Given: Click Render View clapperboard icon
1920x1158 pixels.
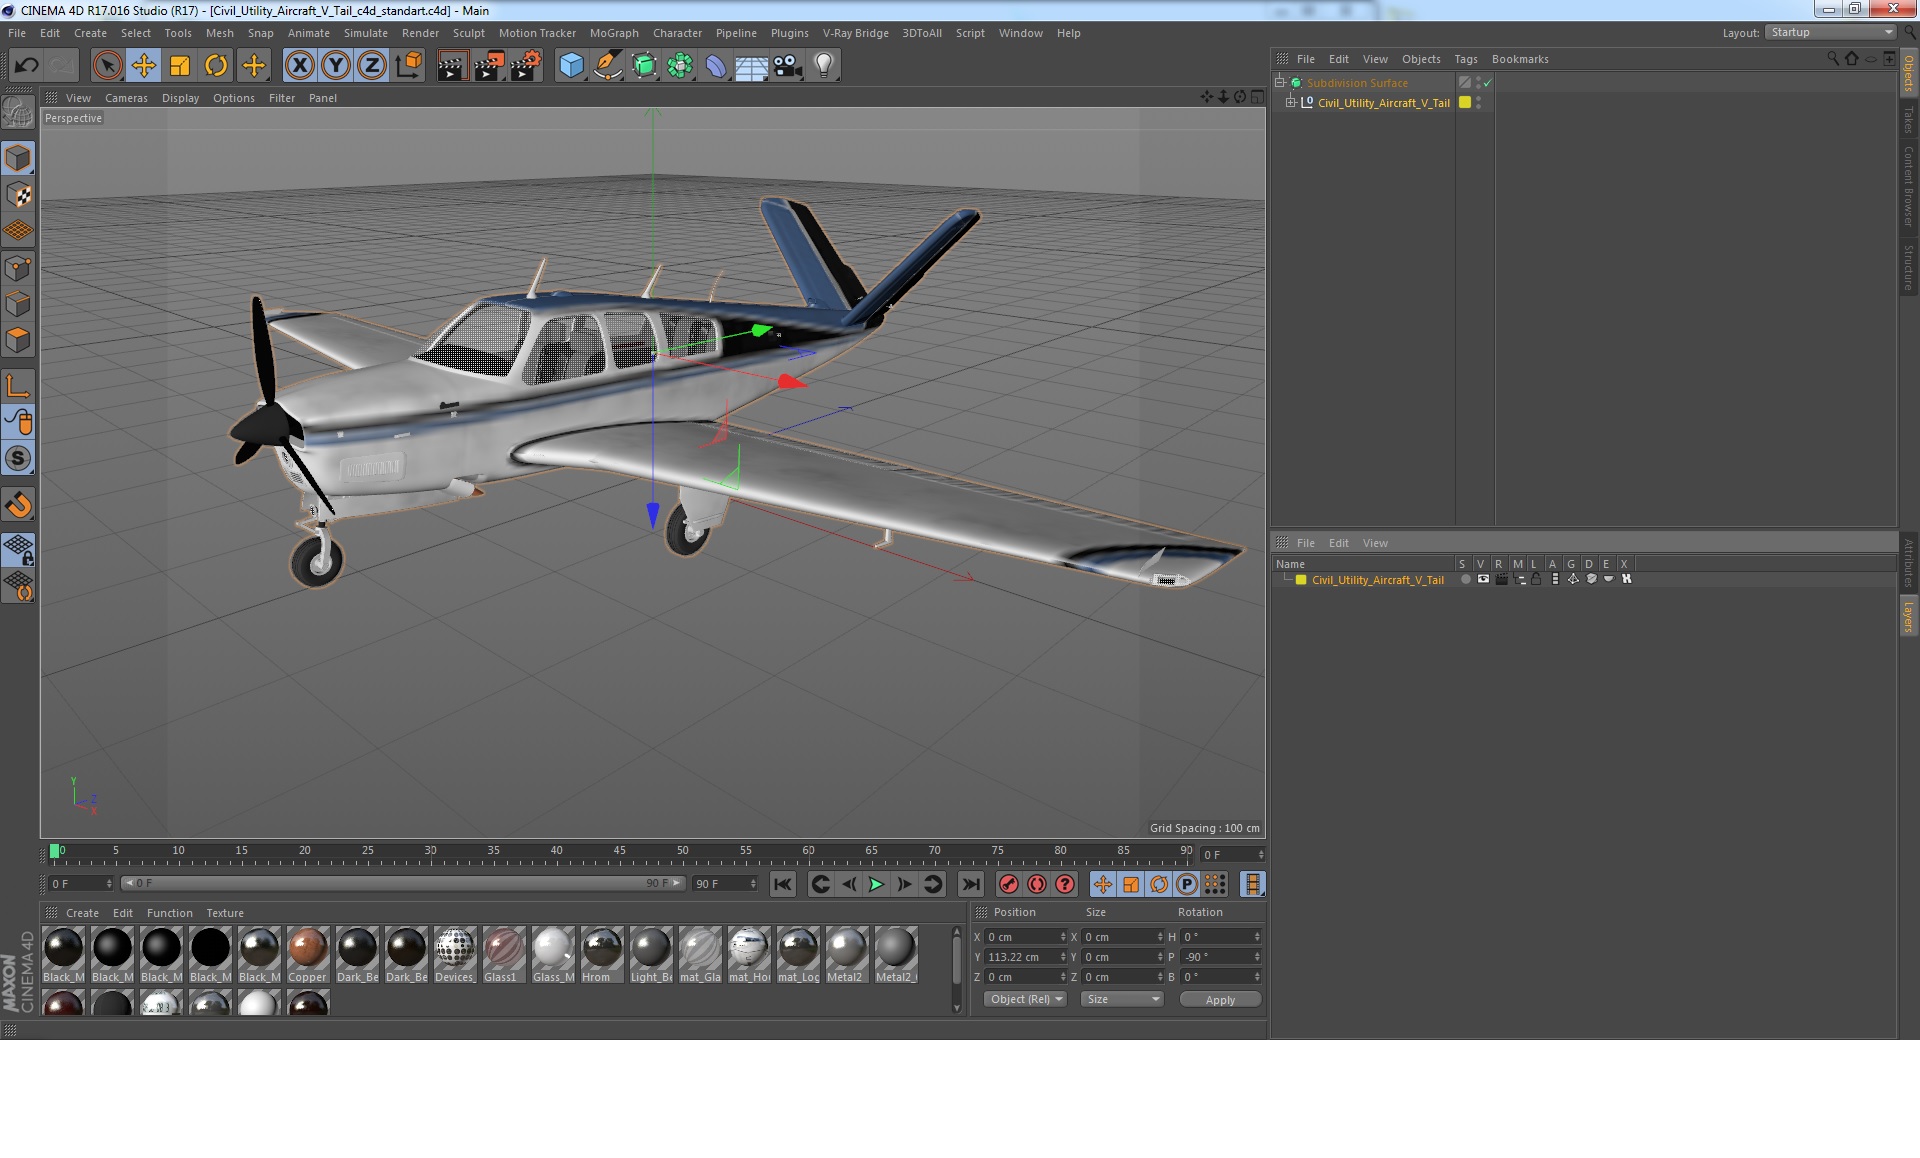Looking at the screenshot, I should (452, 66).
